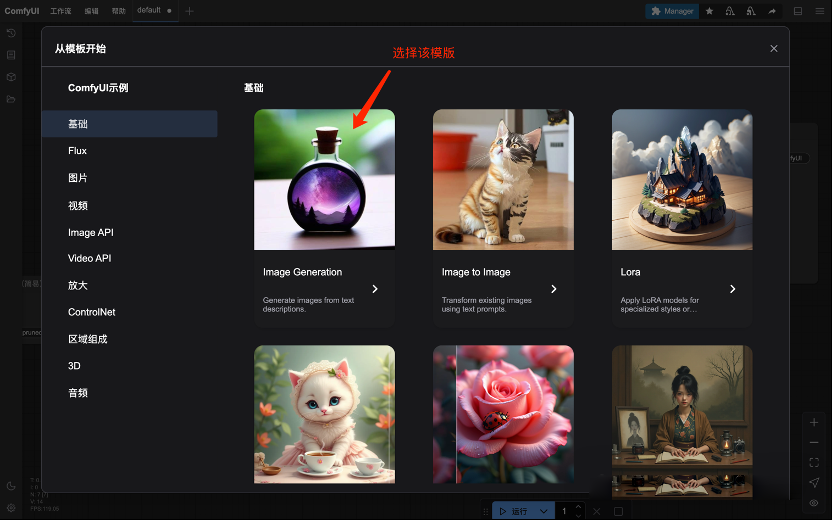The height and width of the screenshot is (520, 832).
Task: Click the drag handle beside run button
Action: (486, 512)
